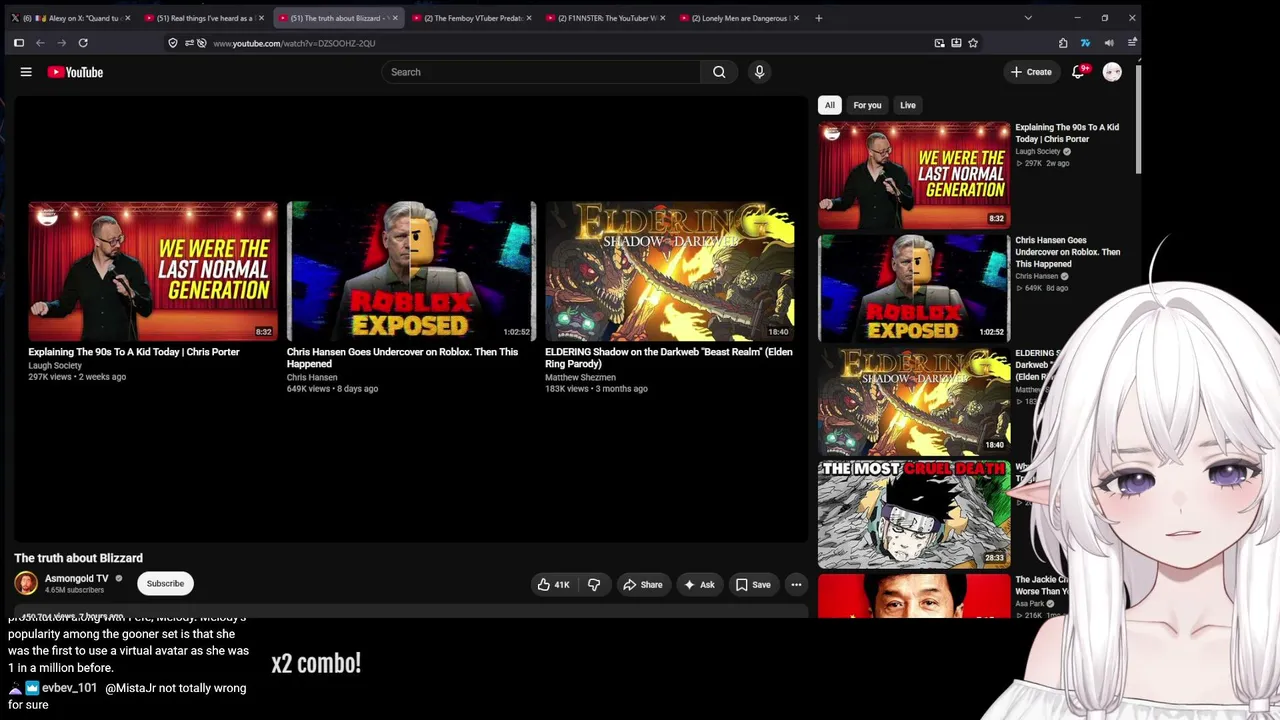Open sidebar 'Eldering Shadow Darkweb' thumbnail
Viewport: 1280px width, 720px height.
point(914,401)
